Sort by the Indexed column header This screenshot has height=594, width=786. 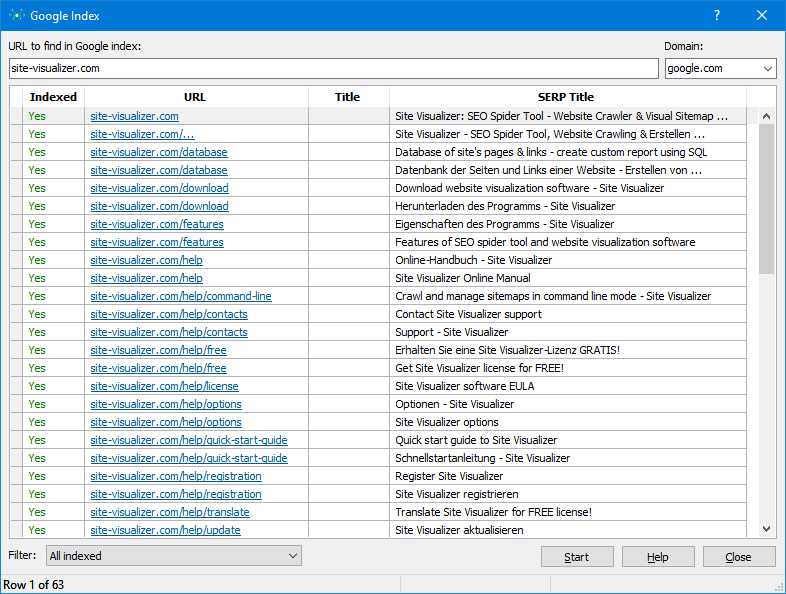pos(53,97)
